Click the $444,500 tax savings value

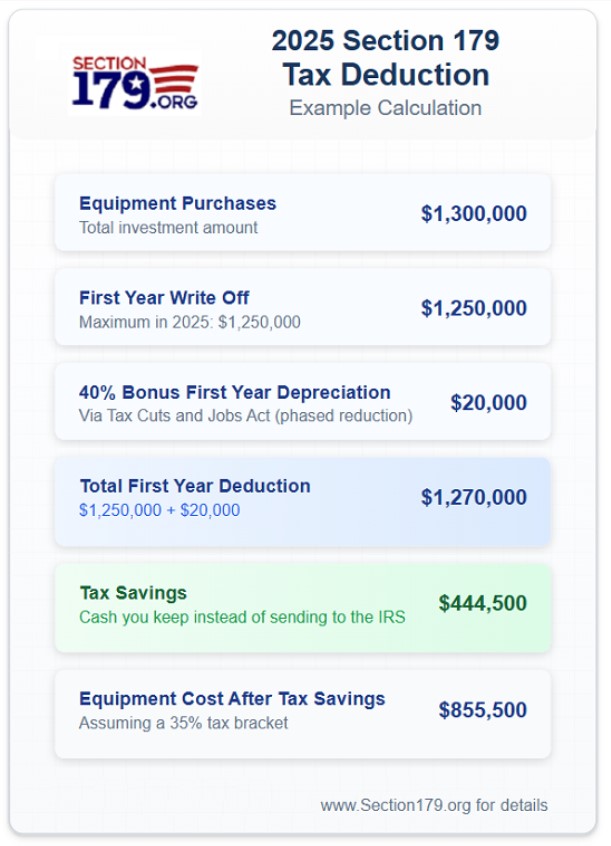[482, 604]
